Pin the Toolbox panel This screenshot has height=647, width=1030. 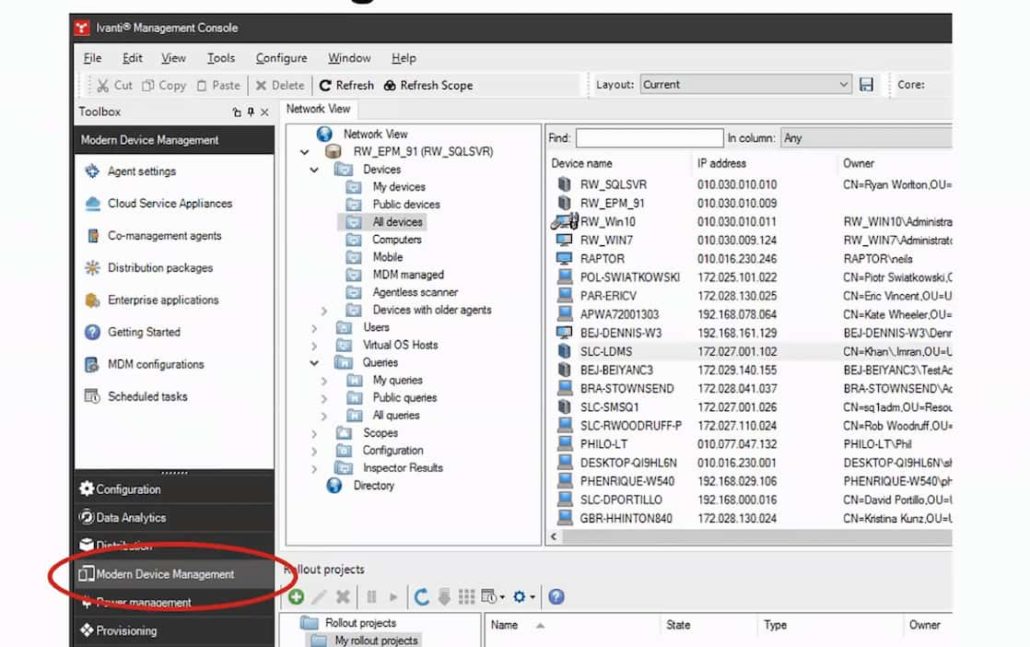(x=250, y=112)
